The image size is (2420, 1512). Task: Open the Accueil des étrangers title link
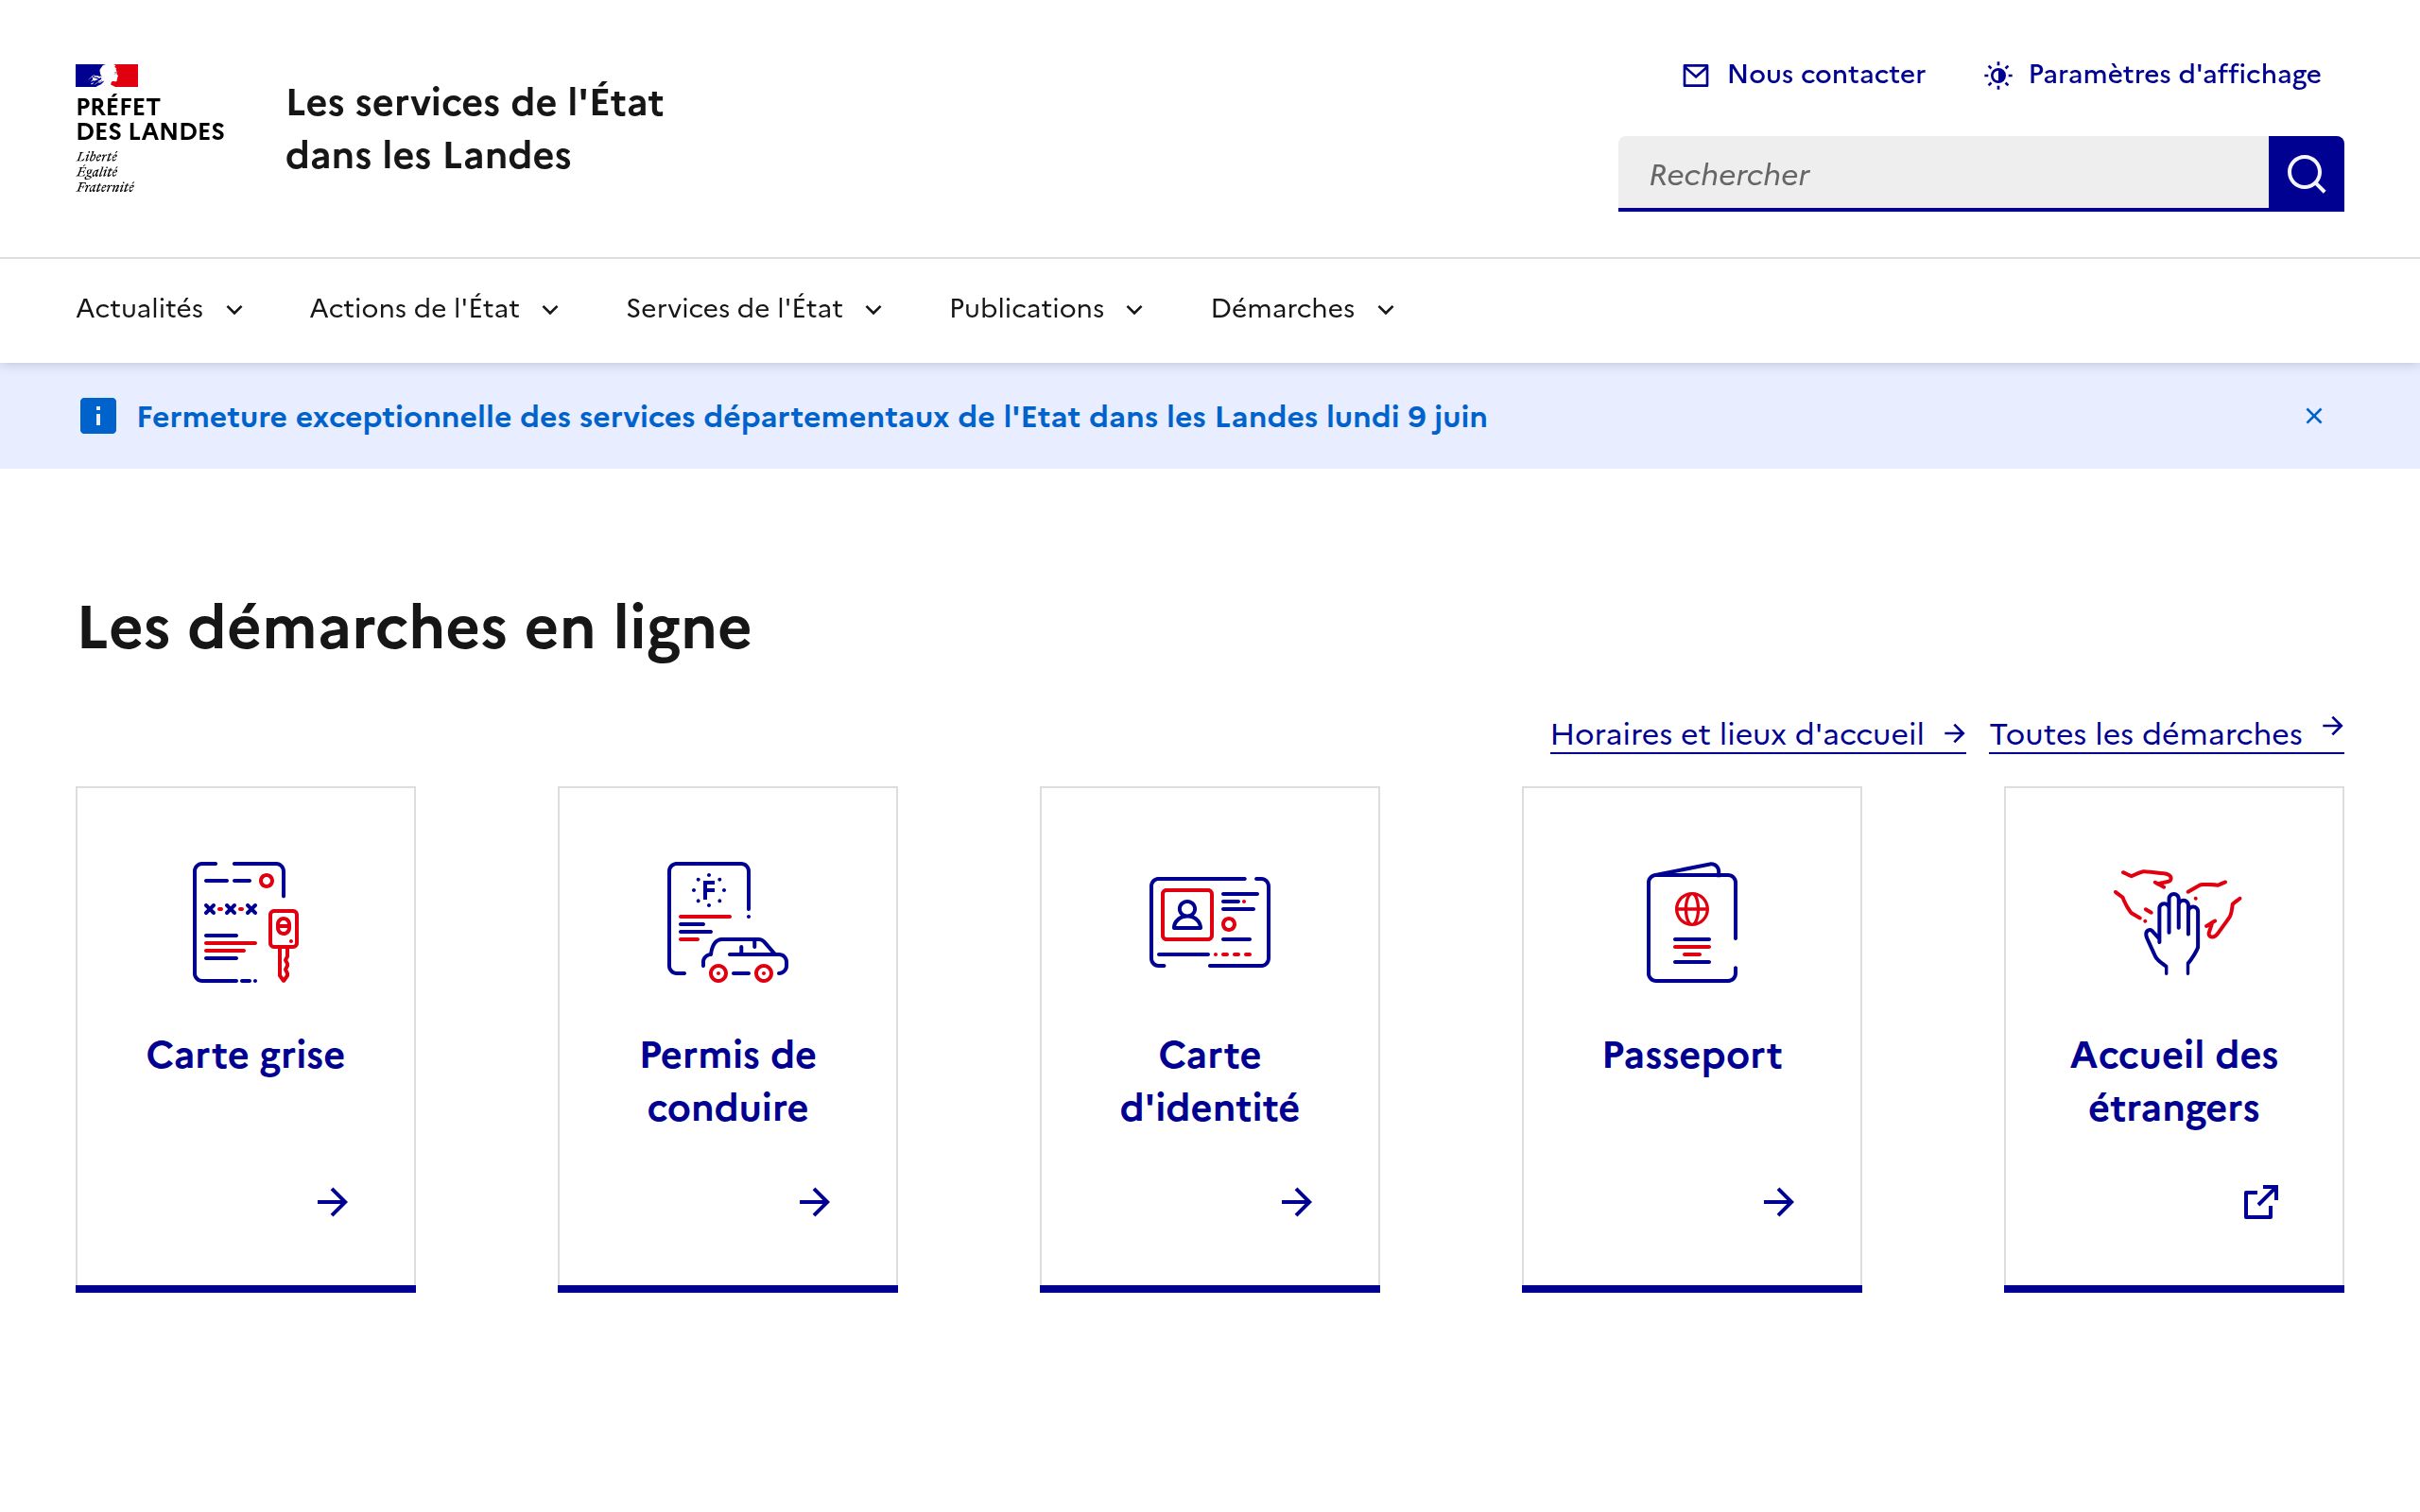coord(2174,1081)
